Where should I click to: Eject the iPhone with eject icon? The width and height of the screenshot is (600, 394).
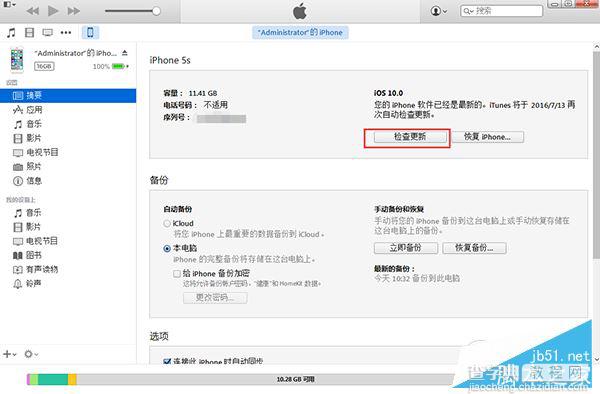pos(125,53)
